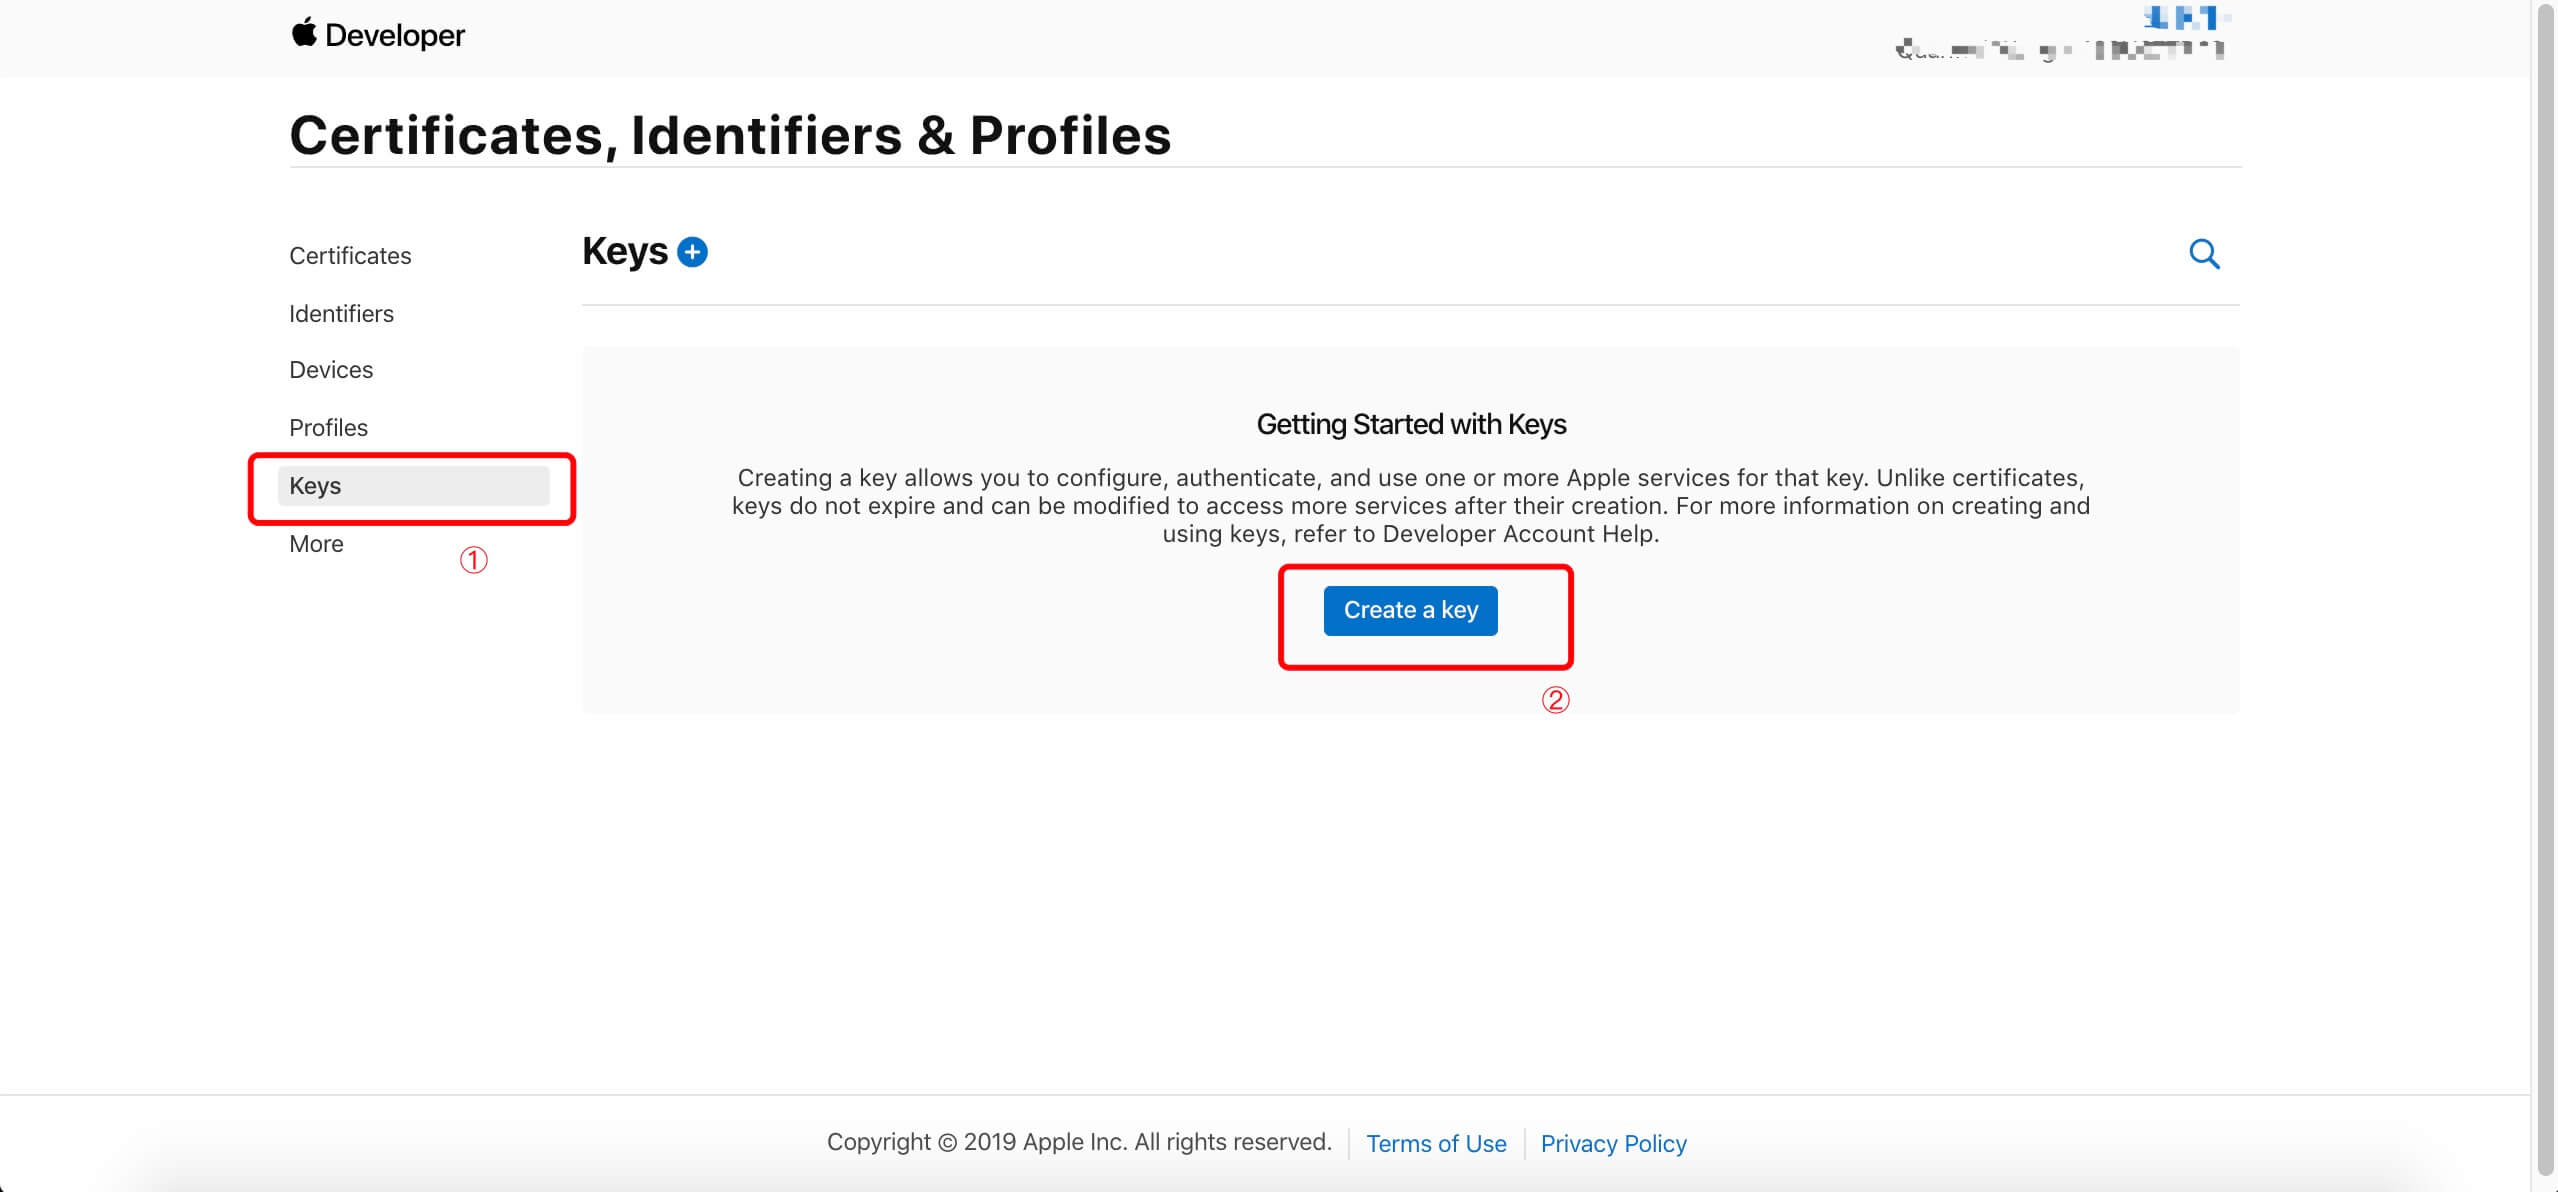
Task: Open search from the Keys page
Action: [2204, 254]
